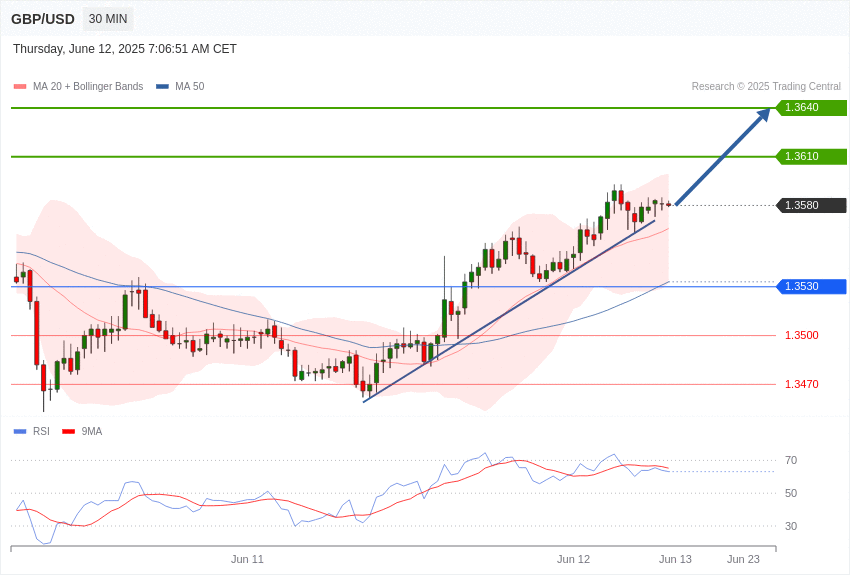Click the Jun 23 date axis label
Viewport: 850px width, 576px height.
coord(743,559)
